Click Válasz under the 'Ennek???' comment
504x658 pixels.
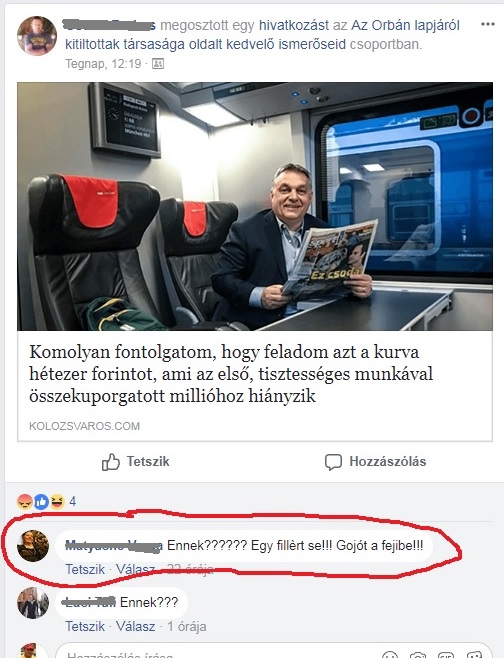pos(135,627)
